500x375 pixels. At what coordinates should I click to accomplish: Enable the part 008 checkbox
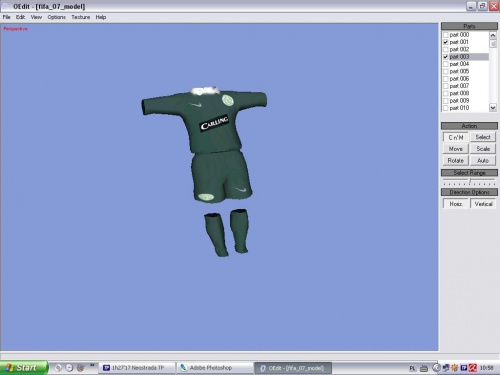coord(445,93)
